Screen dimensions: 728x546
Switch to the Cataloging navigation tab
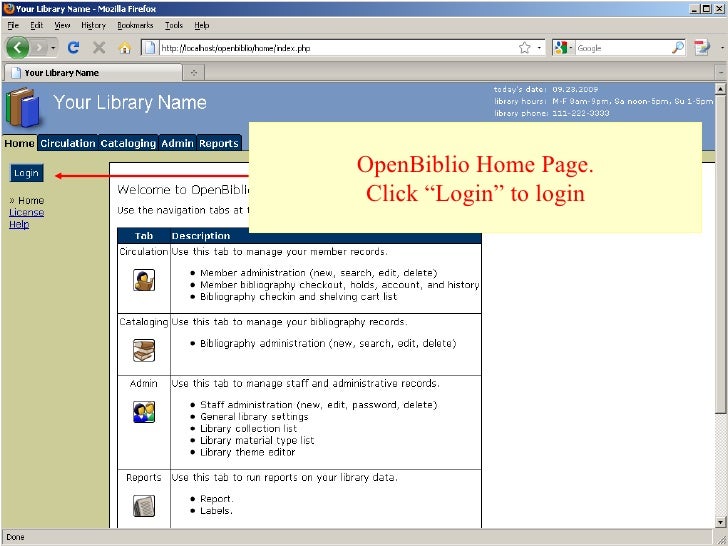pyautogui.click(x=128, y=143)
